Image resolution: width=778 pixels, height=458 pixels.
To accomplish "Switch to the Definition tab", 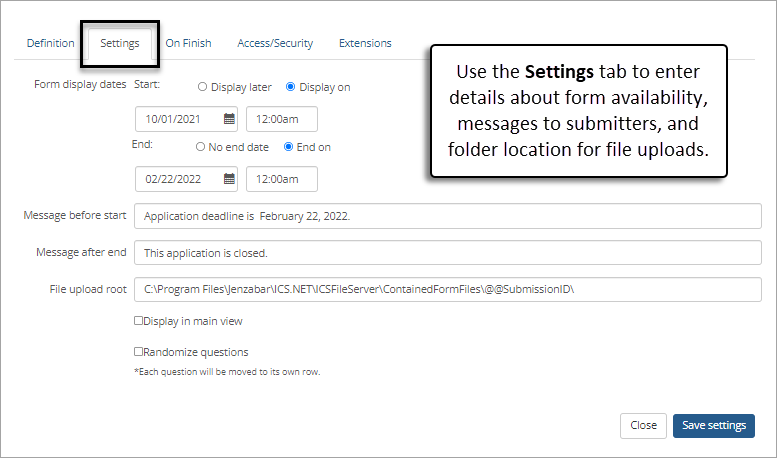I will click(50, 44).
